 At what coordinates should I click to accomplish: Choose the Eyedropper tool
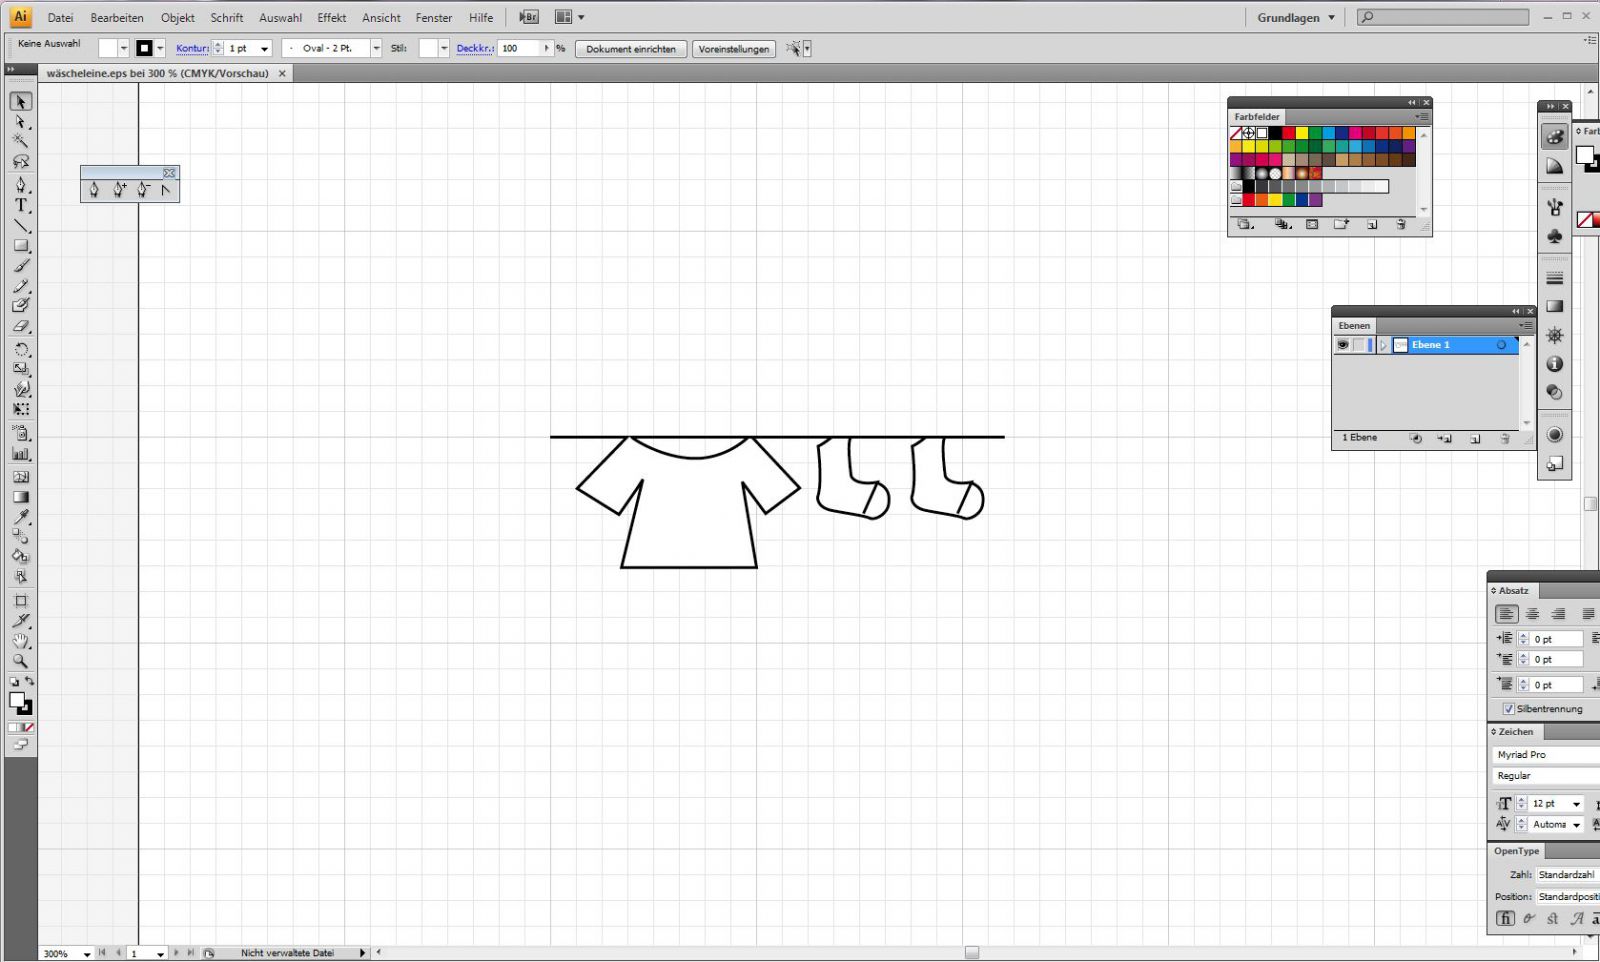[x=20, y=517]
